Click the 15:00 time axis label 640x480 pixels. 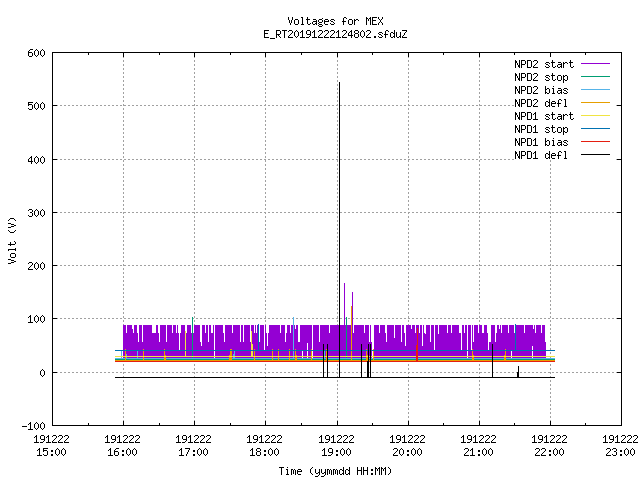click(x=51, y=452)
